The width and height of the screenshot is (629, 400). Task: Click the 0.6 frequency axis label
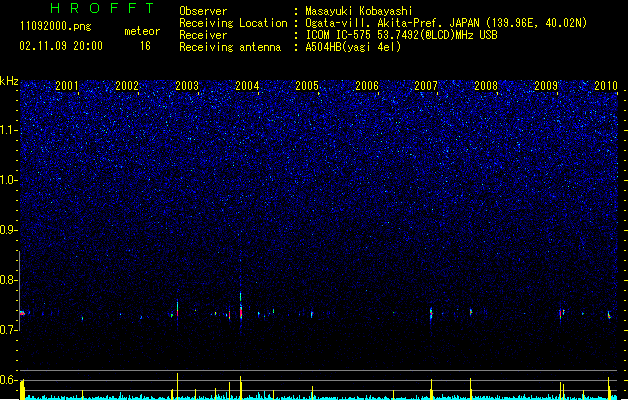coord(8,380)
